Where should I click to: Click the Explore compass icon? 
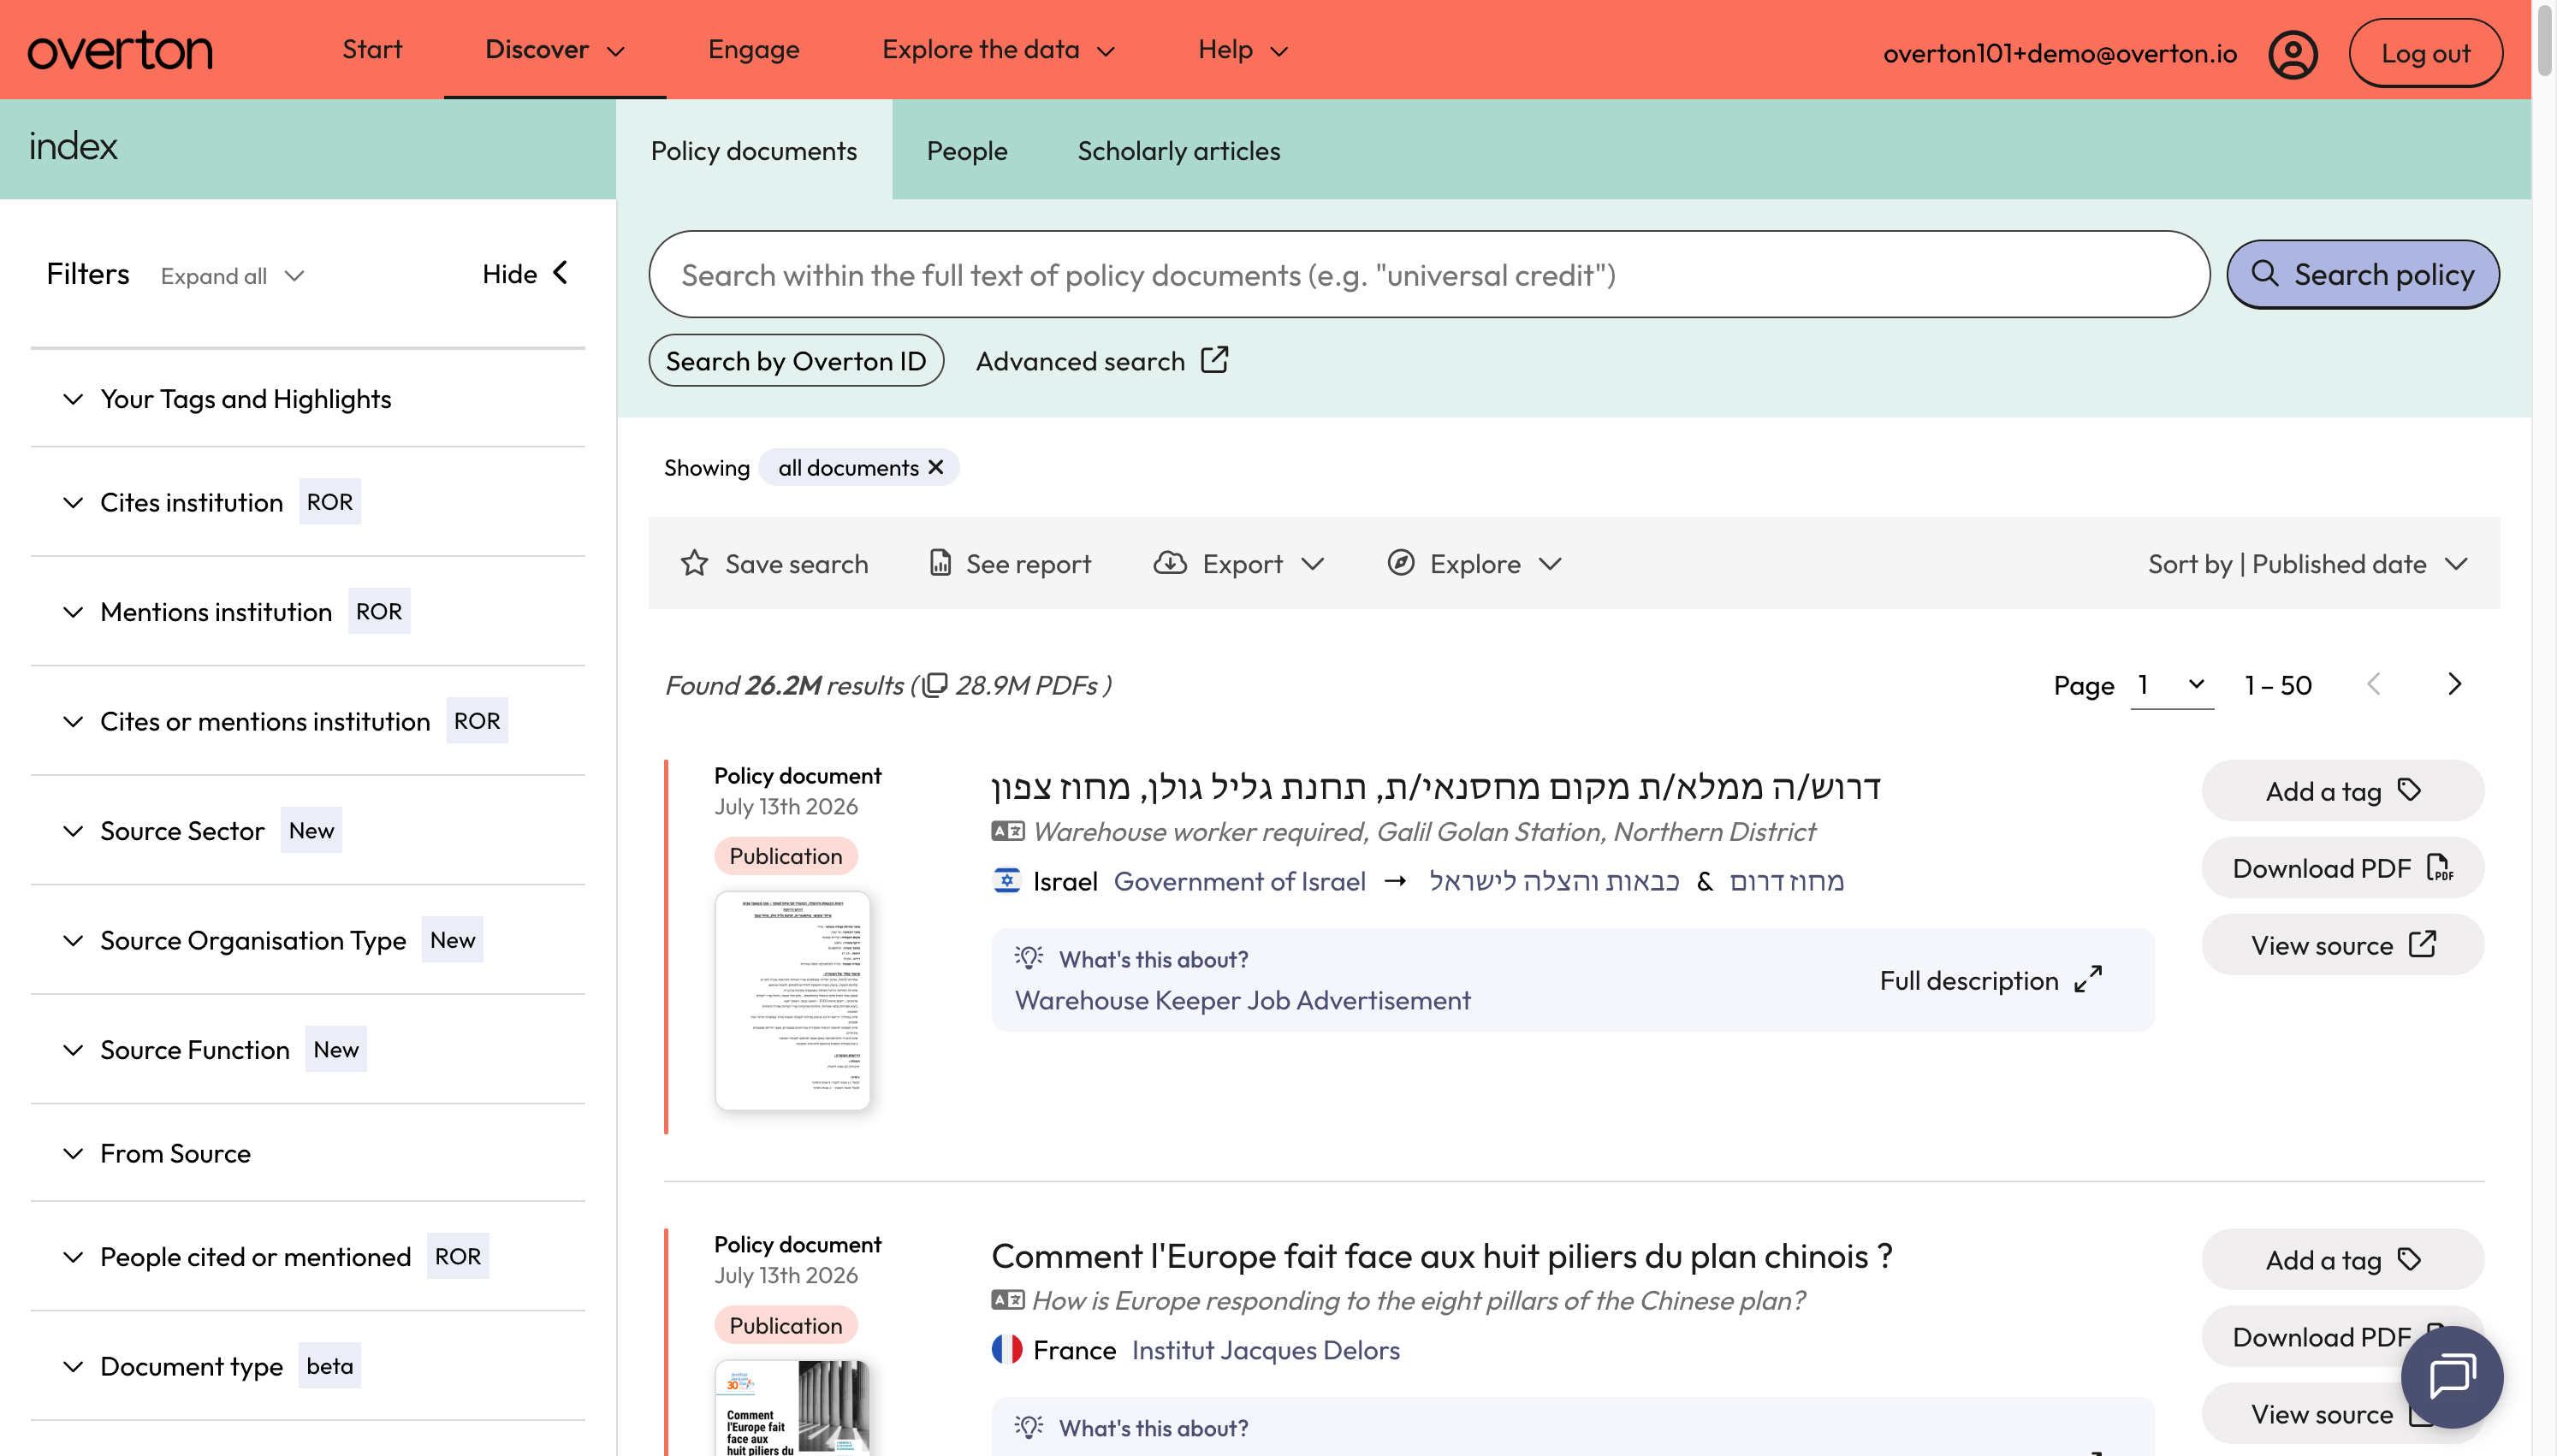[1400, 563]
